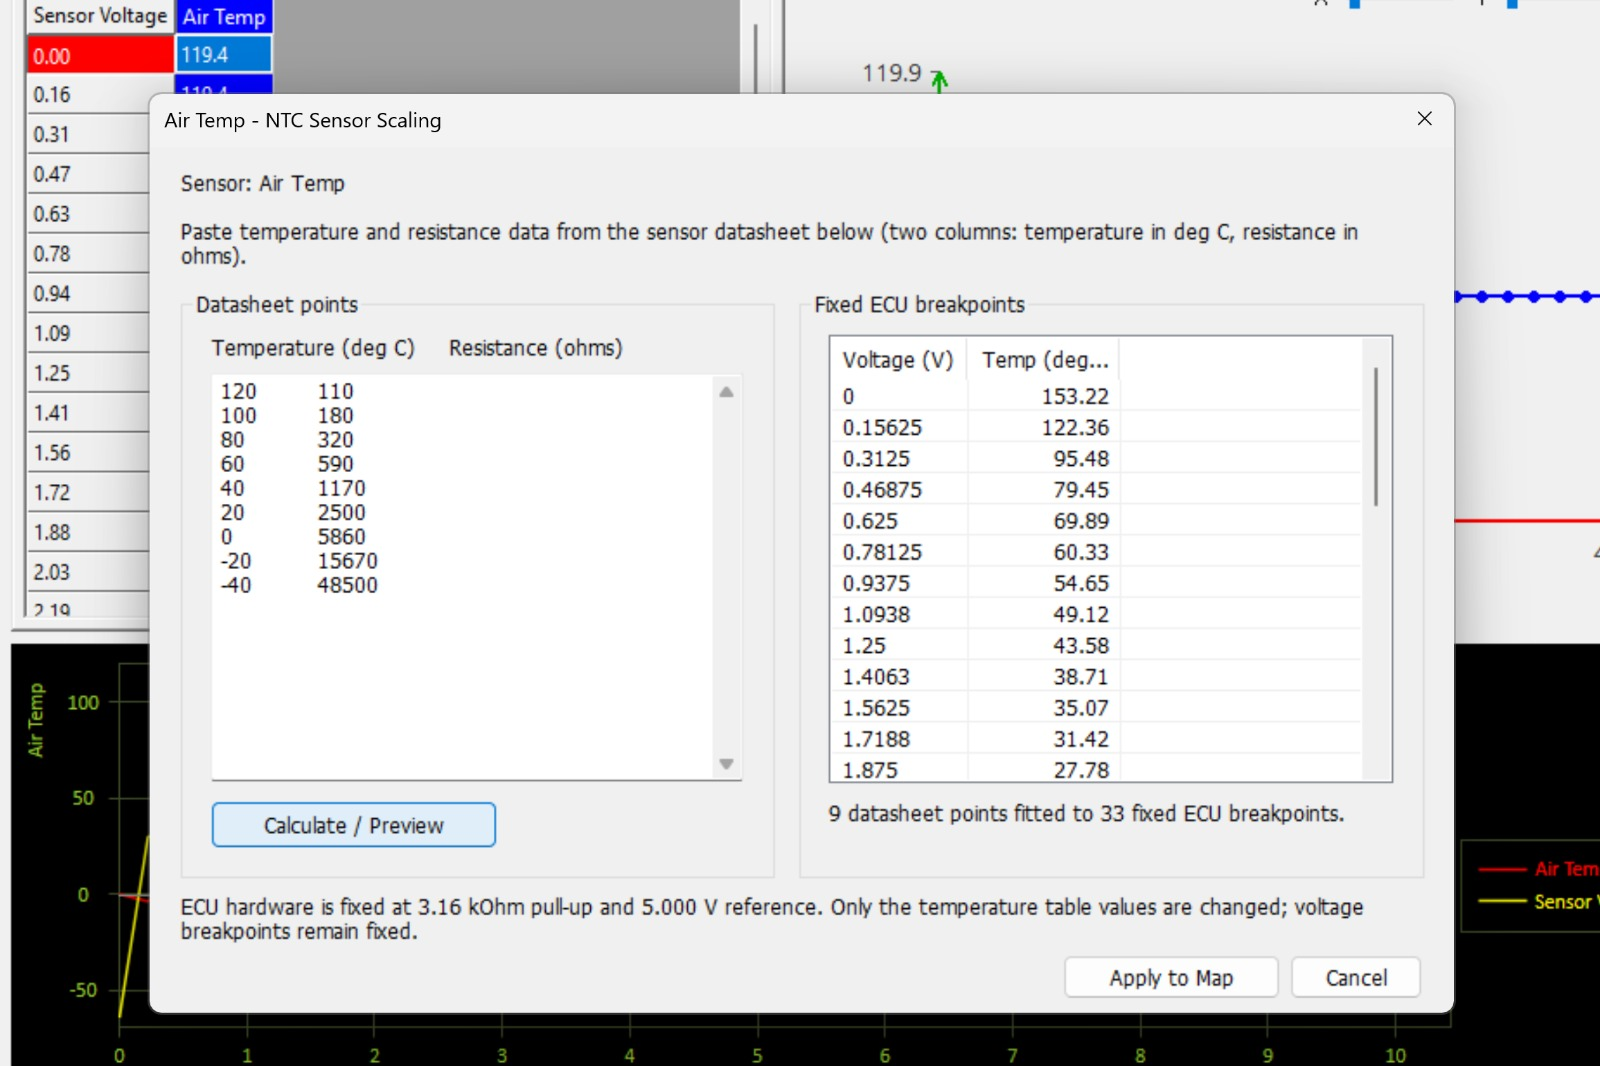1600x1066 pixels.
Task: Click the datasheet text box's up arrow
Action: coord(727,392)
